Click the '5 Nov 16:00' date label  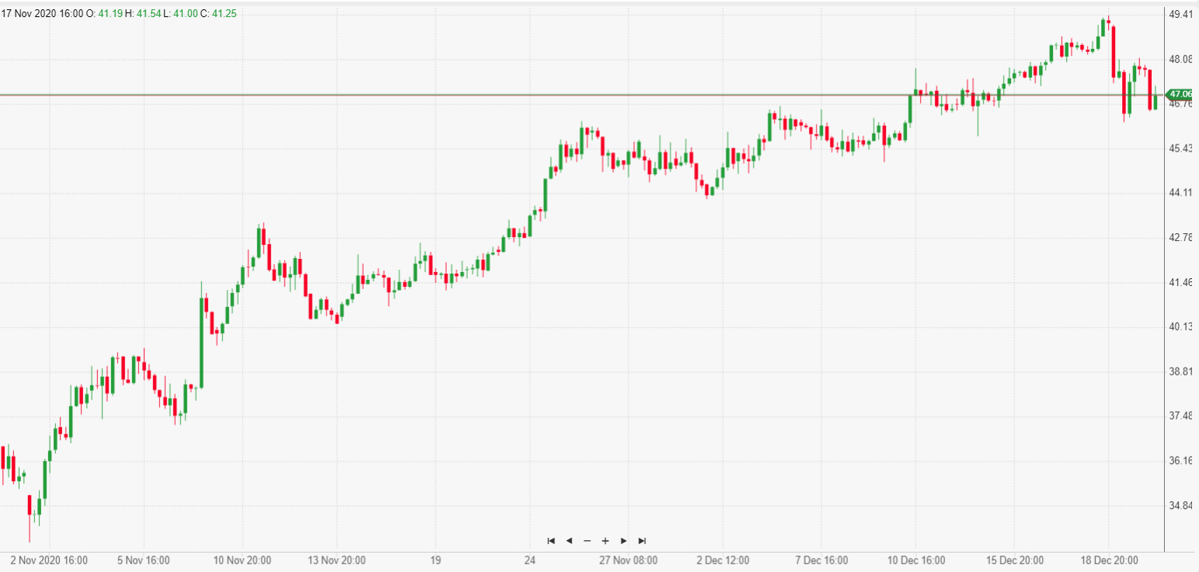144,561
